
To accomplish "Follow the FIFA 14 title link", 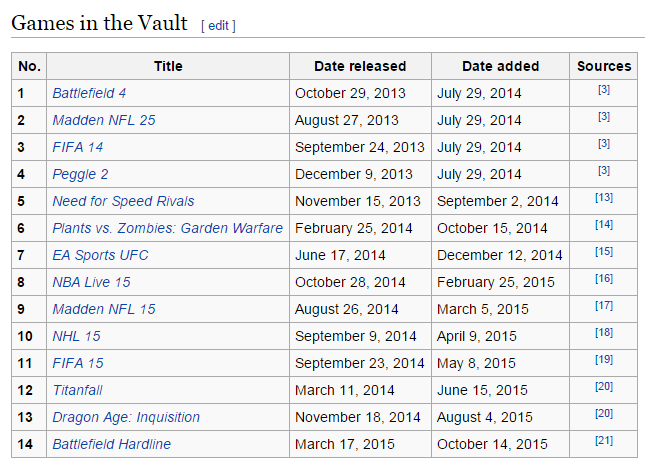I will click(77, 147).
